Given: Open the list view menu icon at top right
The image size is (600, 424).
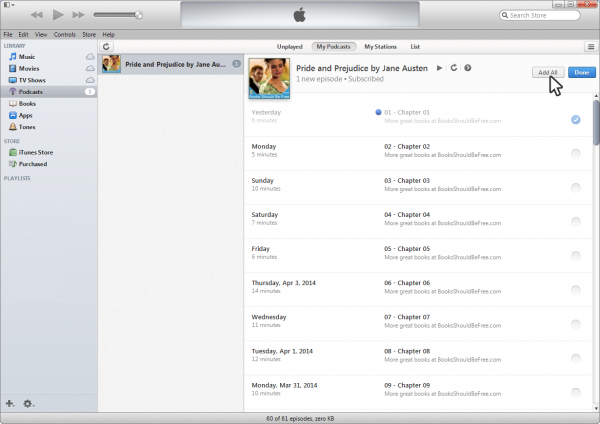Looking at the screenshot, I should point(591,47).
